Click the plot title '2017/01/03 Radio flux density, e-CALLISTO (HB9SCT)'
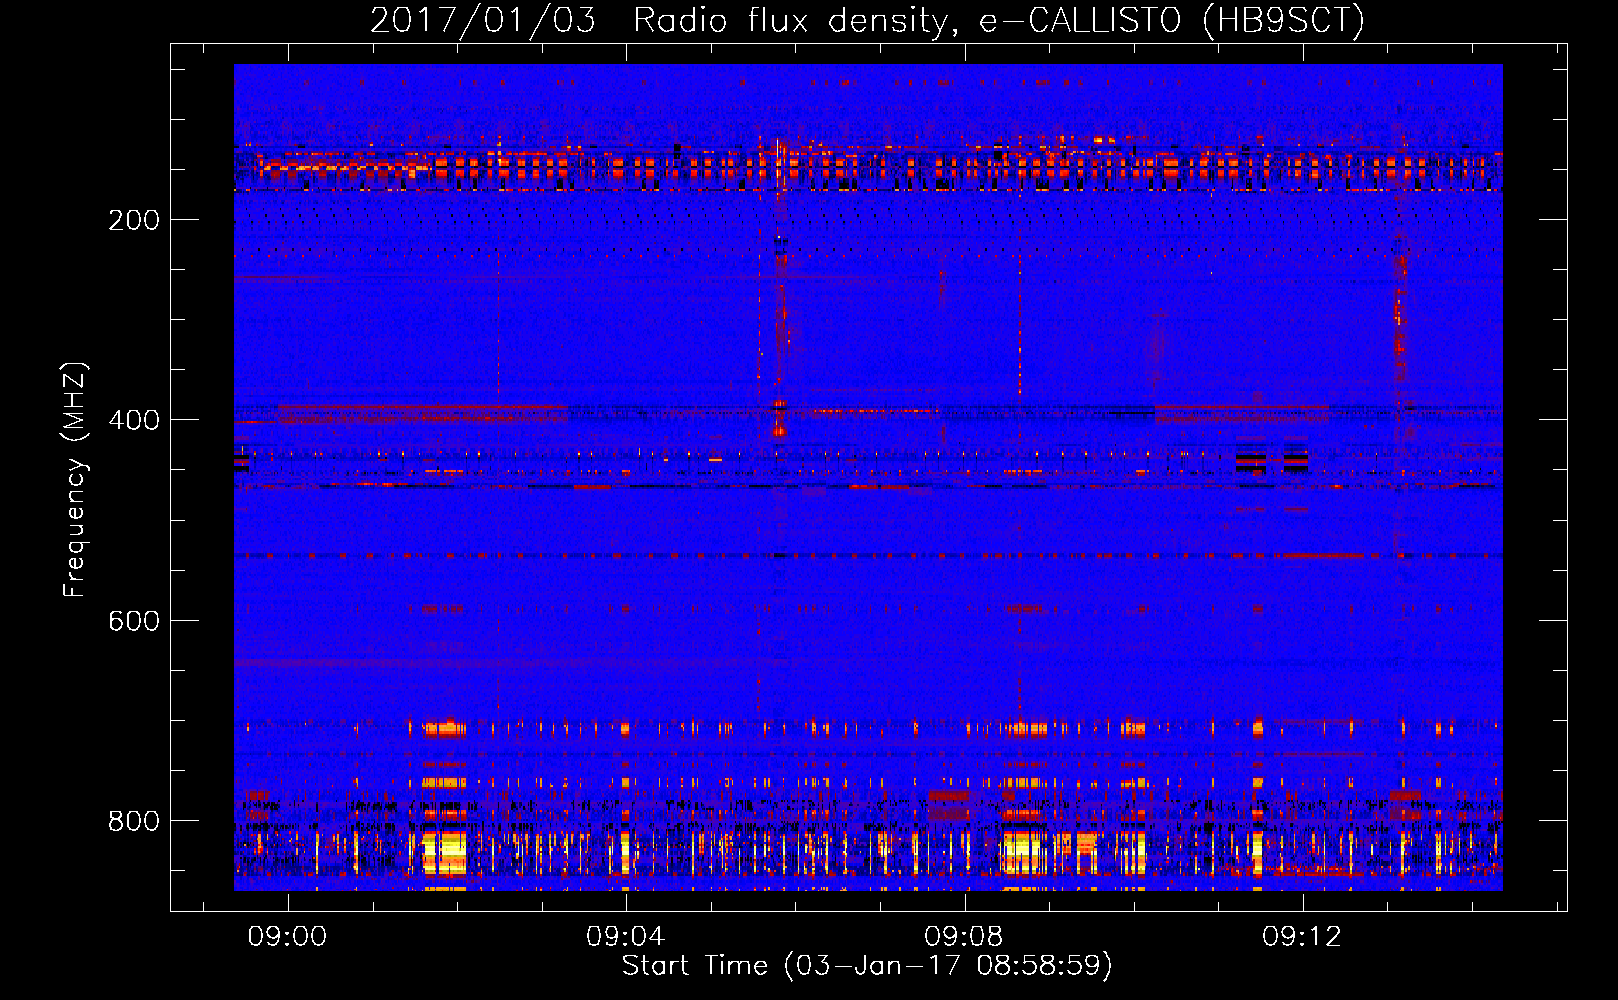1618x1000 pixels. pos(867,21)
